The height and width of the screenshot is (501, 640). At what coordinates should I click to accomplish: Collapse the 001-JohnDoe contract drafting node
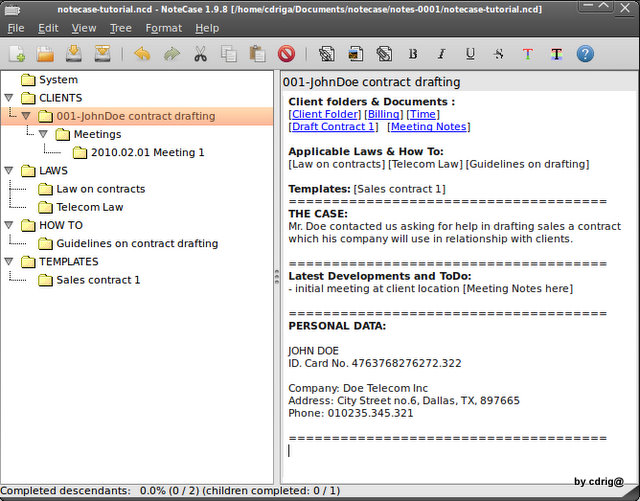26,116
